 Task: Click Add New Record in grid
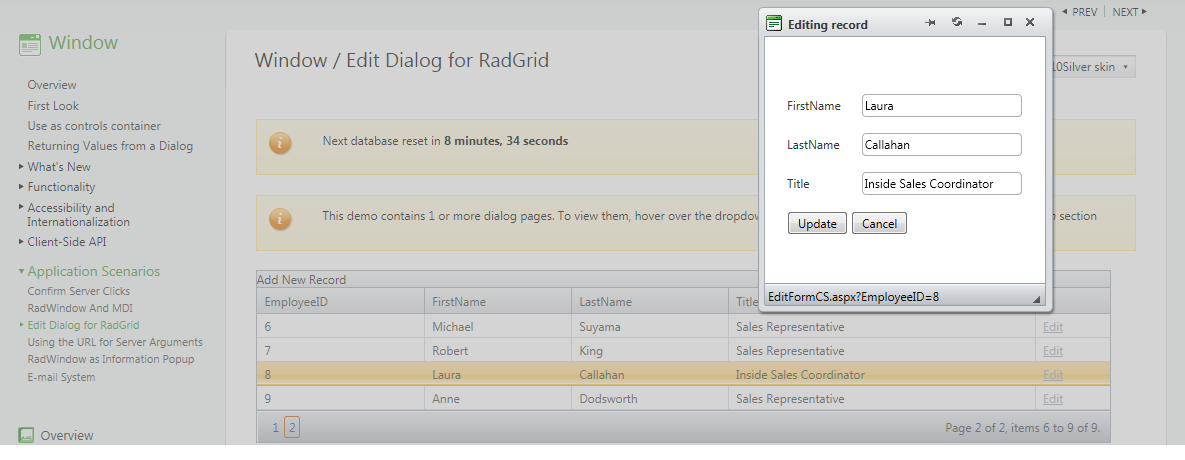point(301,280)
